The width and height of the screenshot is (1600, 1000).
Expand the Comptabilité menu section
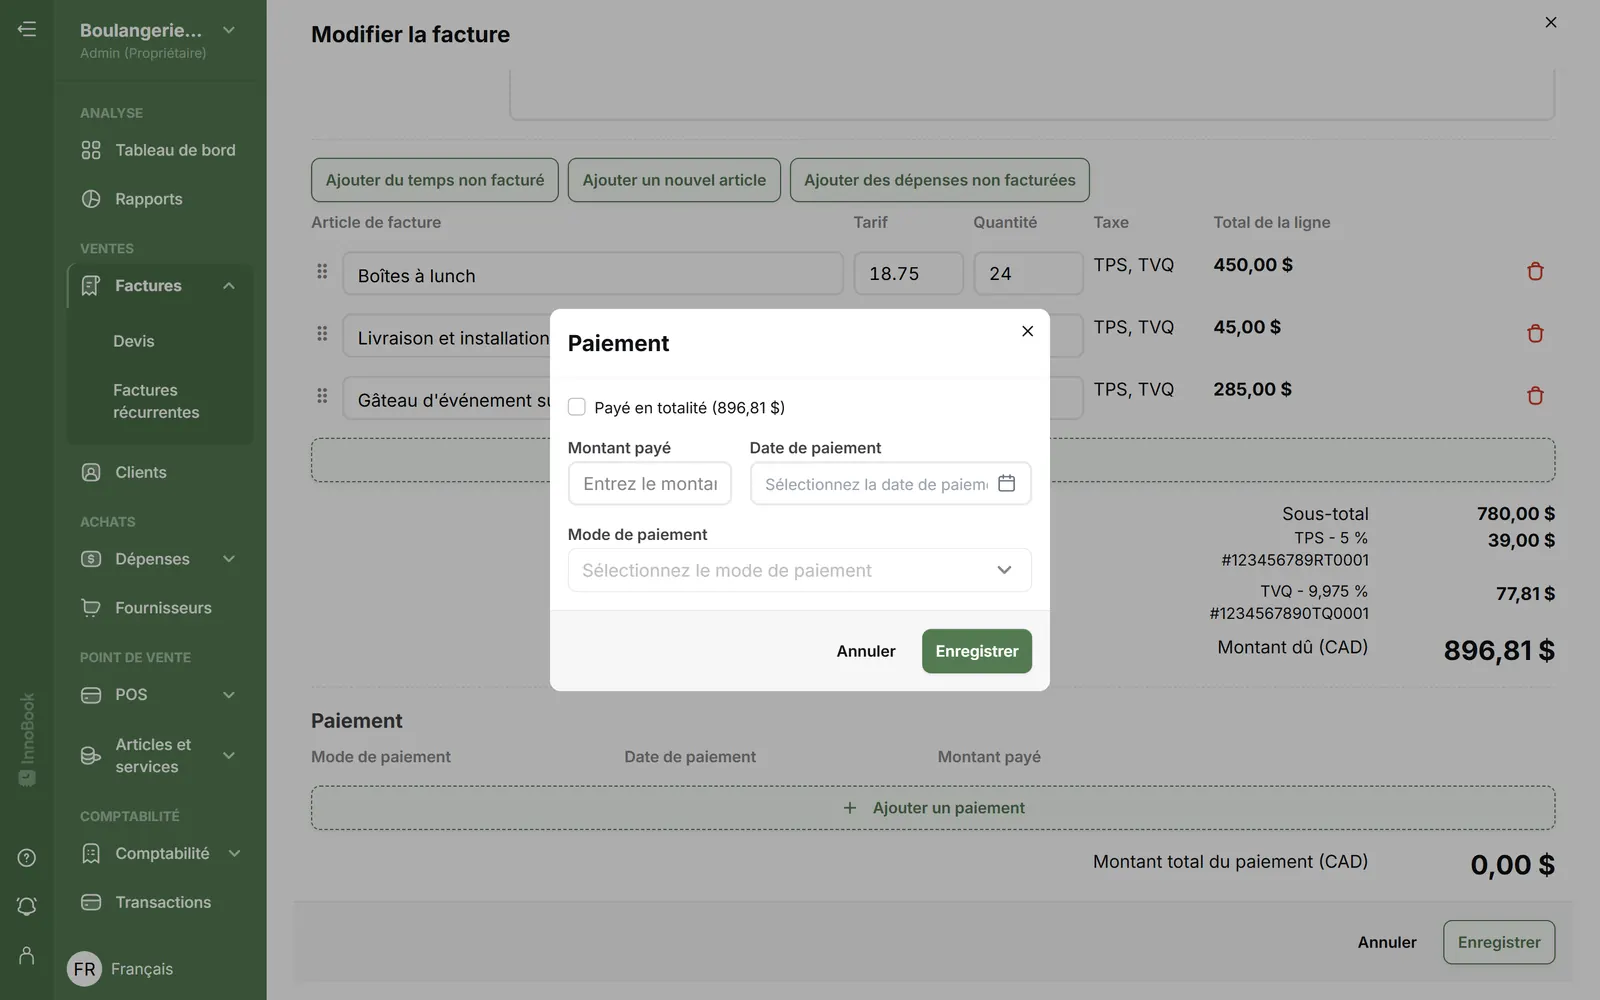(x=234, y=853)
